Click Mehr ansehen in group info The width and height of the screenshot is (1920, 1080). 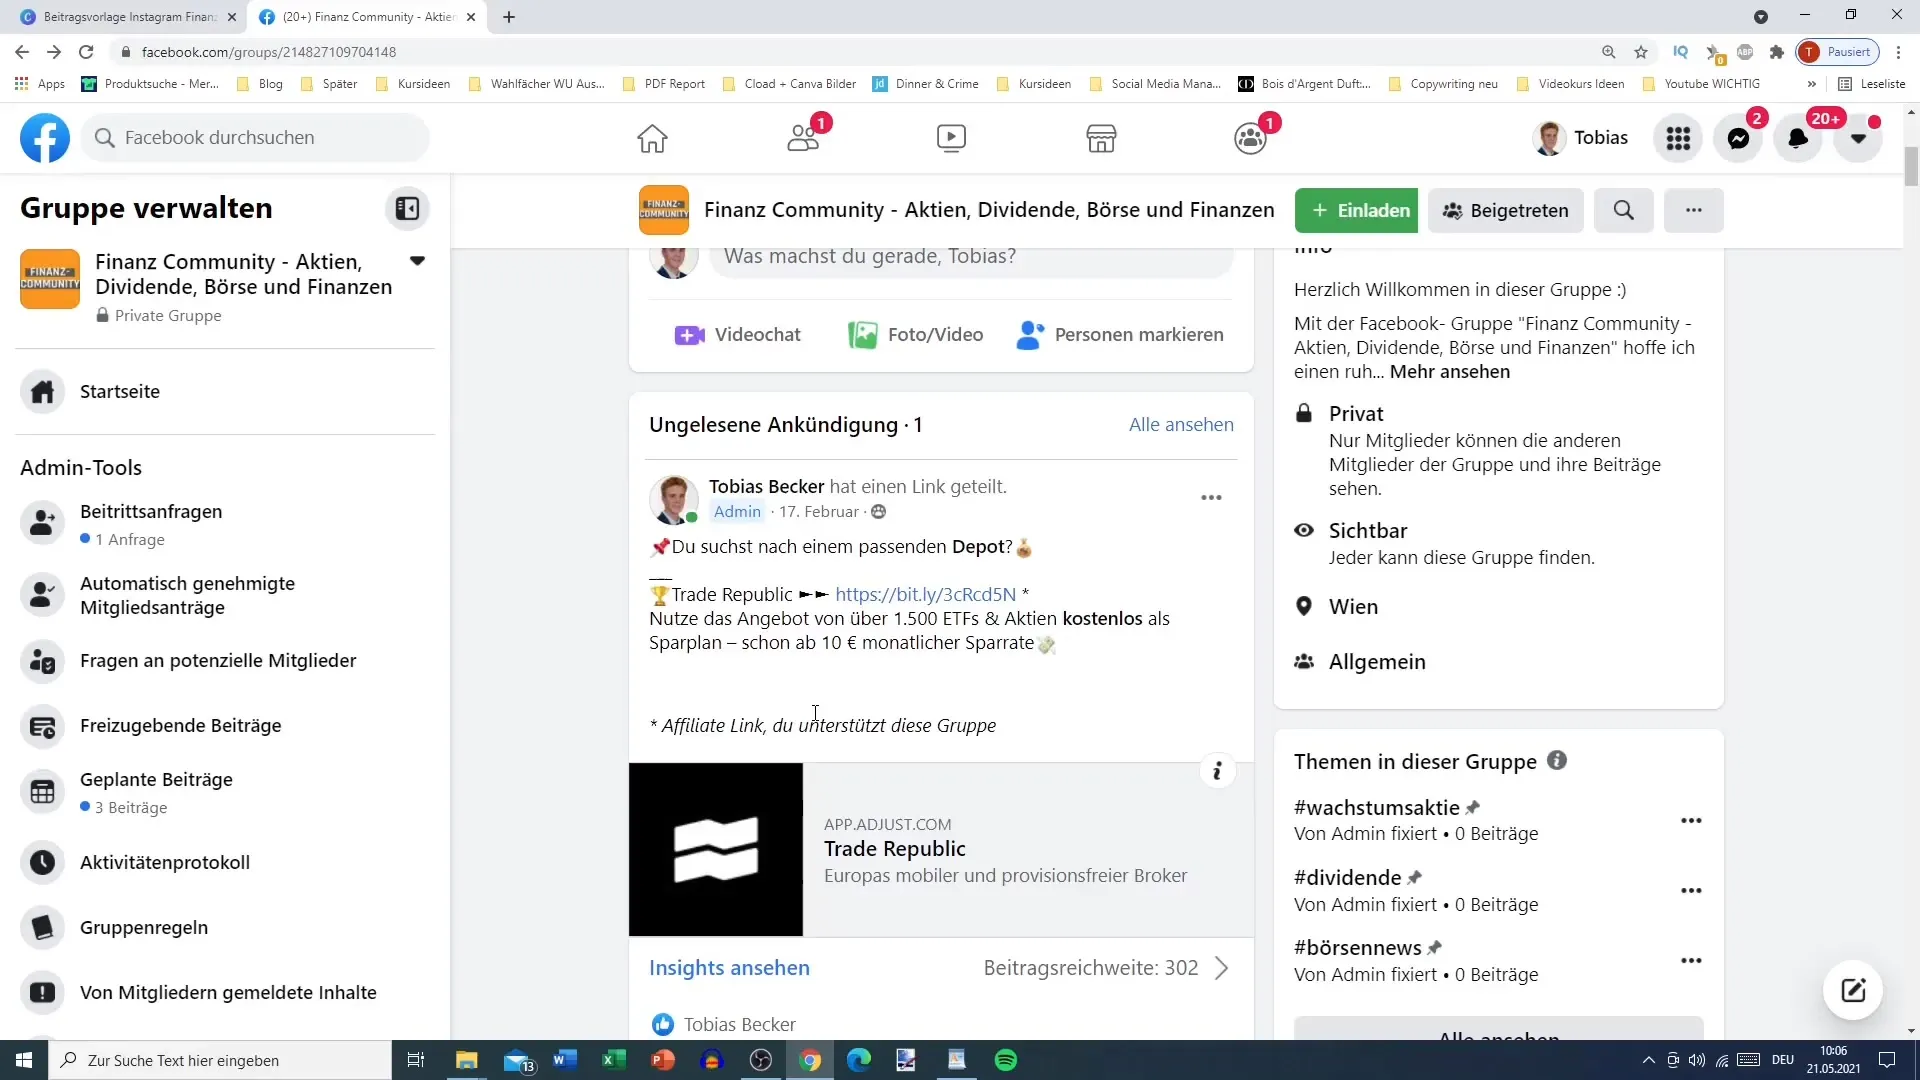1449,371
